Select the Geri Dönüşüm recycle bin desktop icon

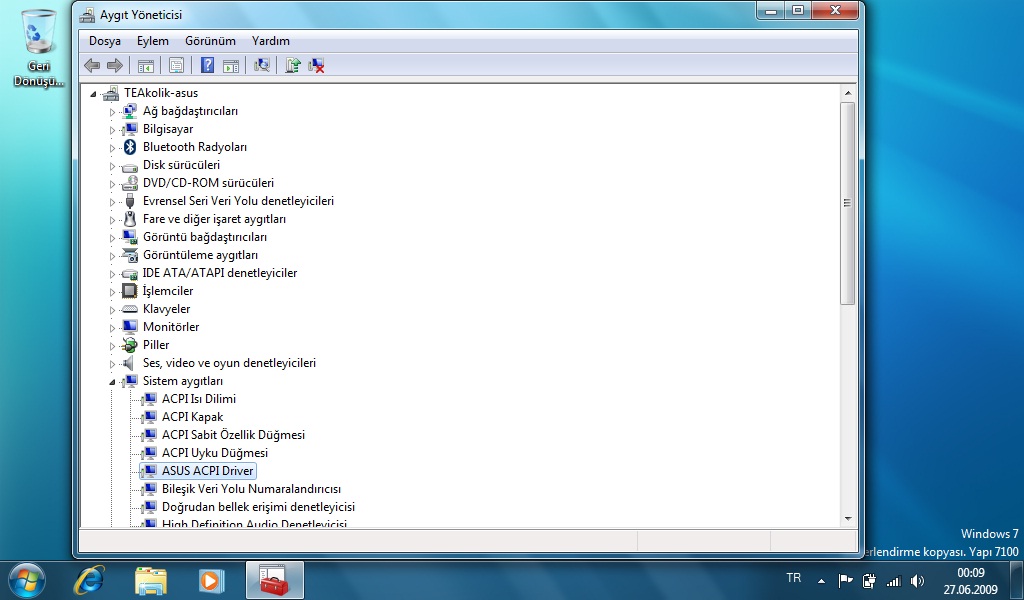[39, 48]
